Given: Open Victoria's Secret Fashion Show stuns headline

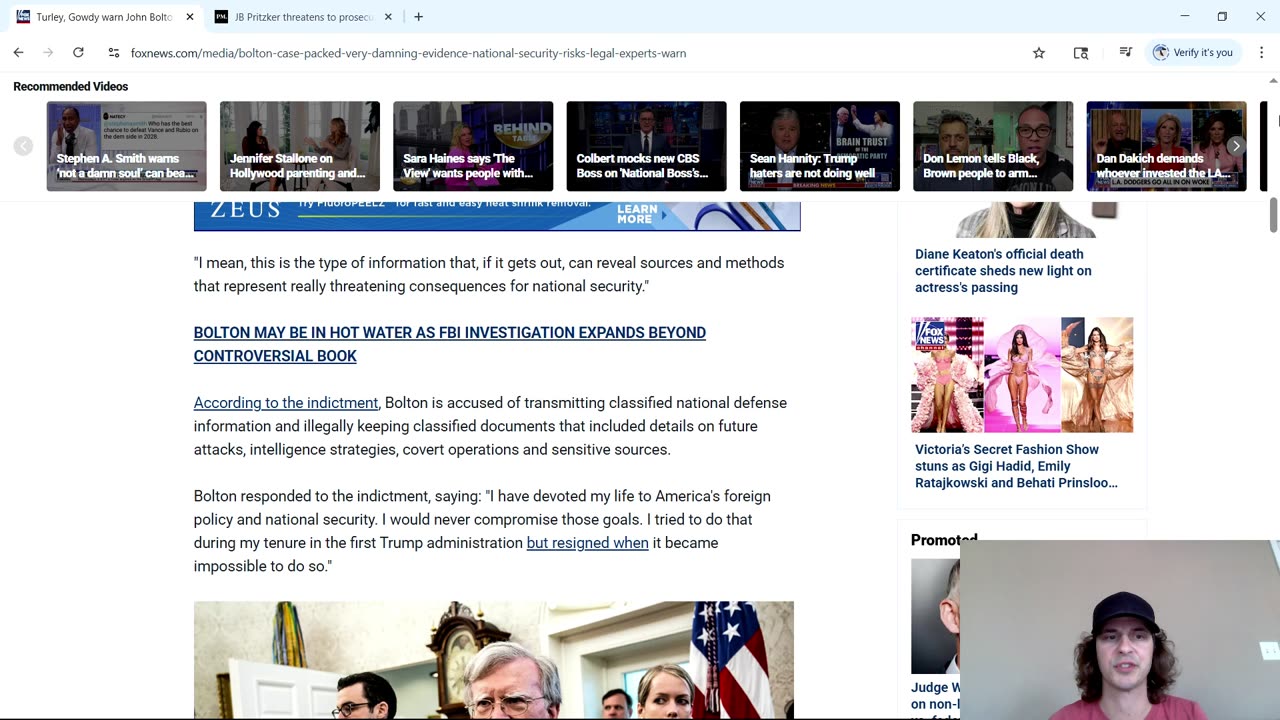Looking at the screenshot, I should [x=1016, y=466].
